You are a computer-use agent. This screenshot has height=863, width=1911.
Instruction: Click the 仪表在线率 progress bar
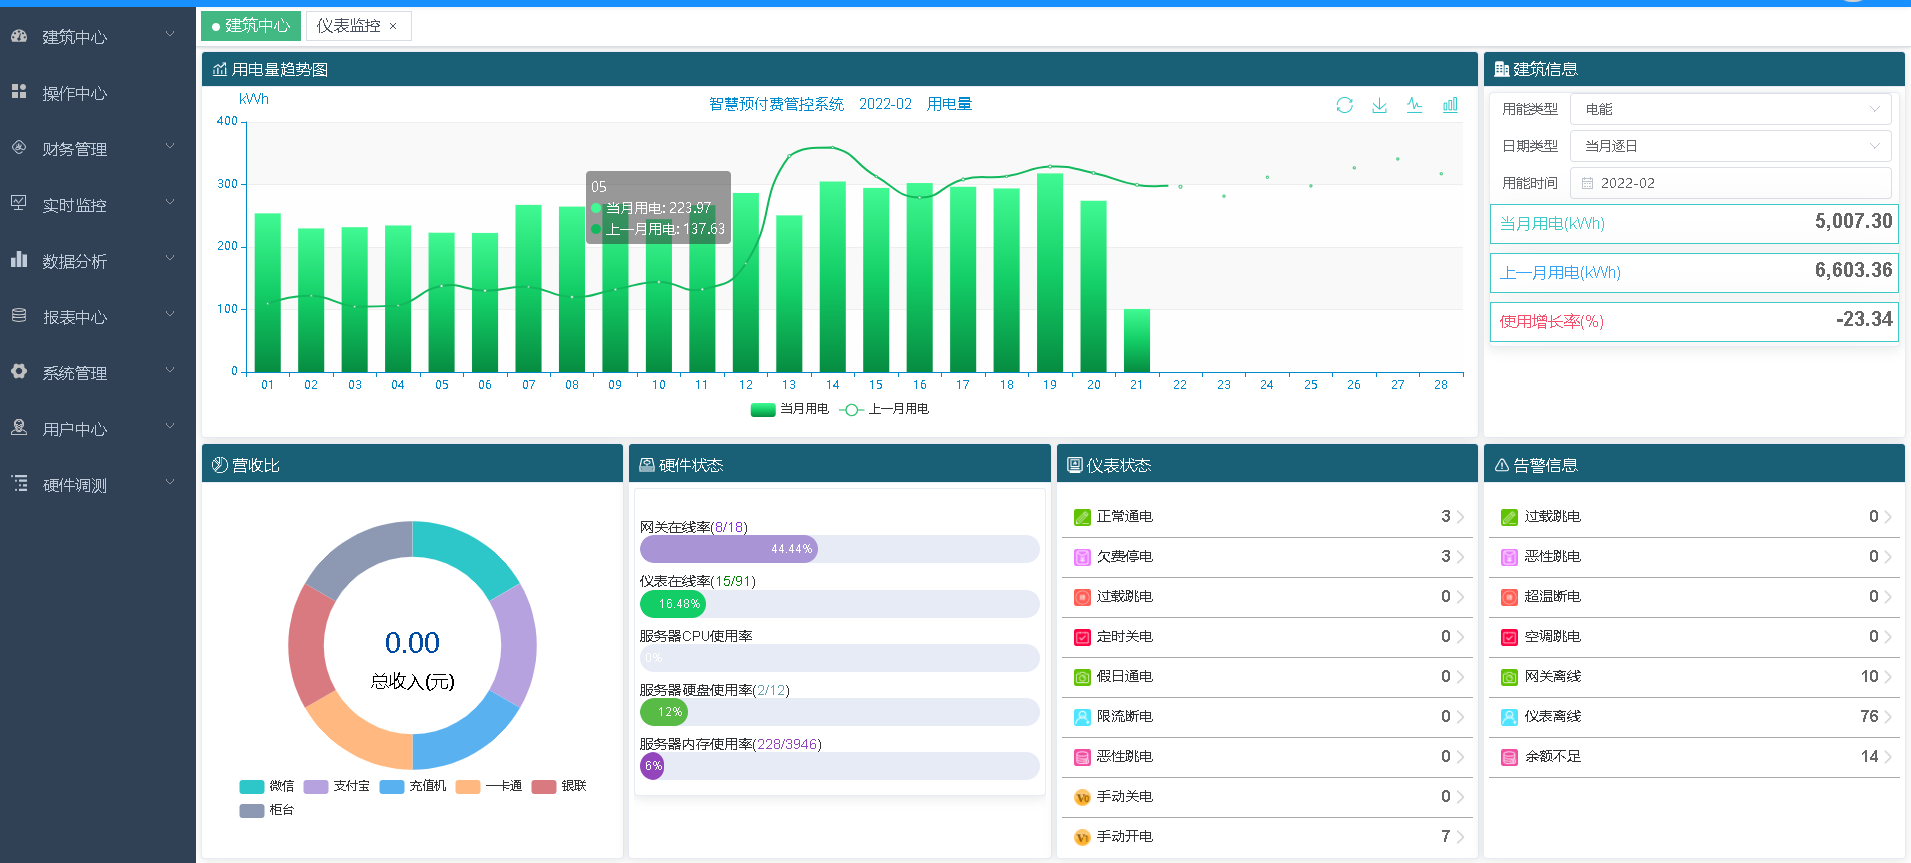coord(839,604)
